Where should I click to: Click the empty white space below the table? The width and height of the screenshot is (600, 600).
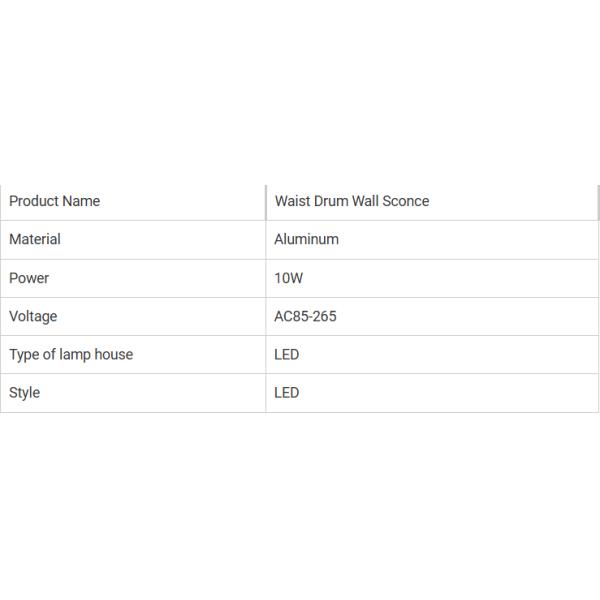[300, 500]
